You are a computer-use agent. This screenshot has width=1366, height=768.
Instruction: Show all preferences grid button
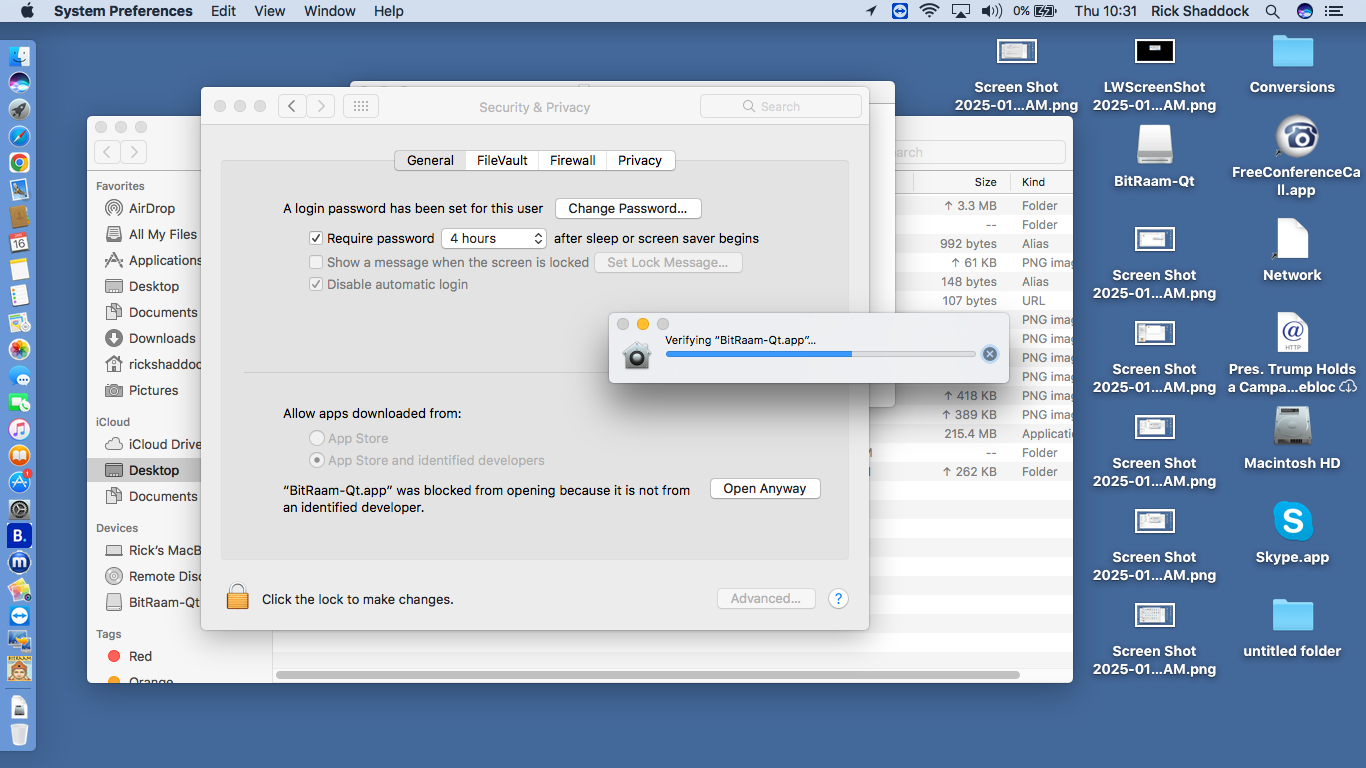(361, 106)
